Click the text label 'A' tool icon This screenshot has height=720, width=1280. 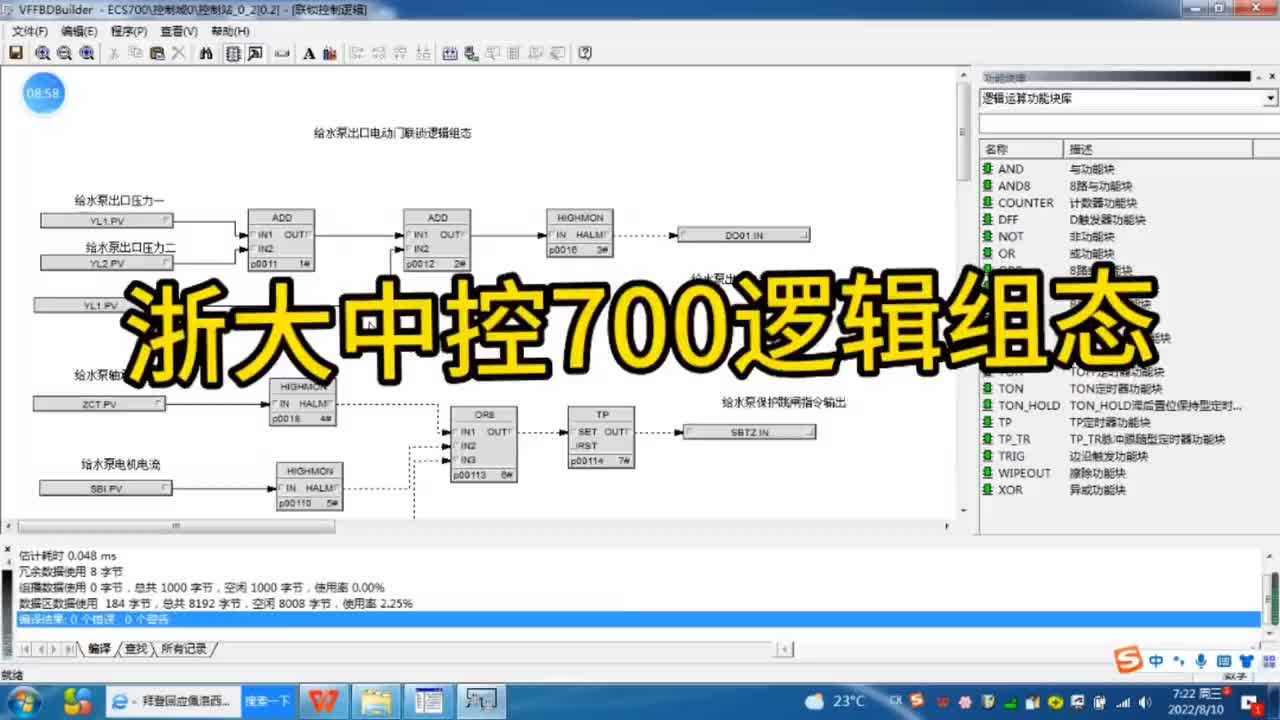pyautogui.click(x=309, y=53)
